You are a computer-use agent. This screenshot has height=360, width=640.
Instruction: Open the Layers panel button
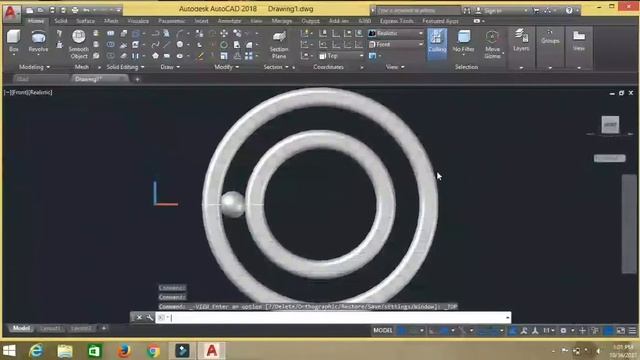click(x=521, y=40)
